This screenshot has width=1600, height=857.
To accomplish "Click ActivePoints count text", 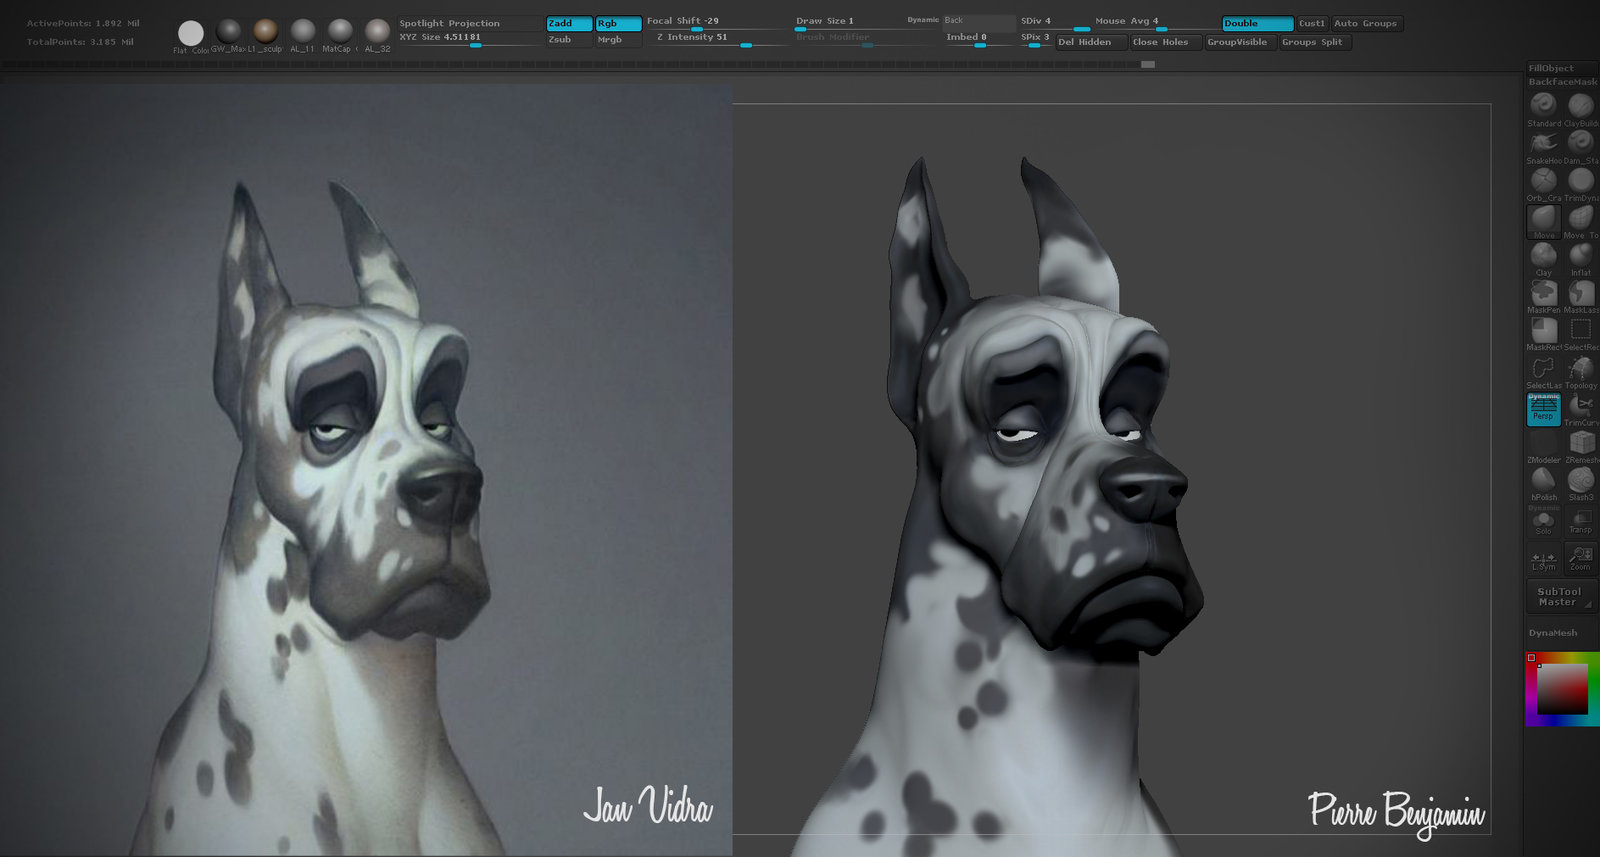I will pyautogui.click(x=83, y=23).
